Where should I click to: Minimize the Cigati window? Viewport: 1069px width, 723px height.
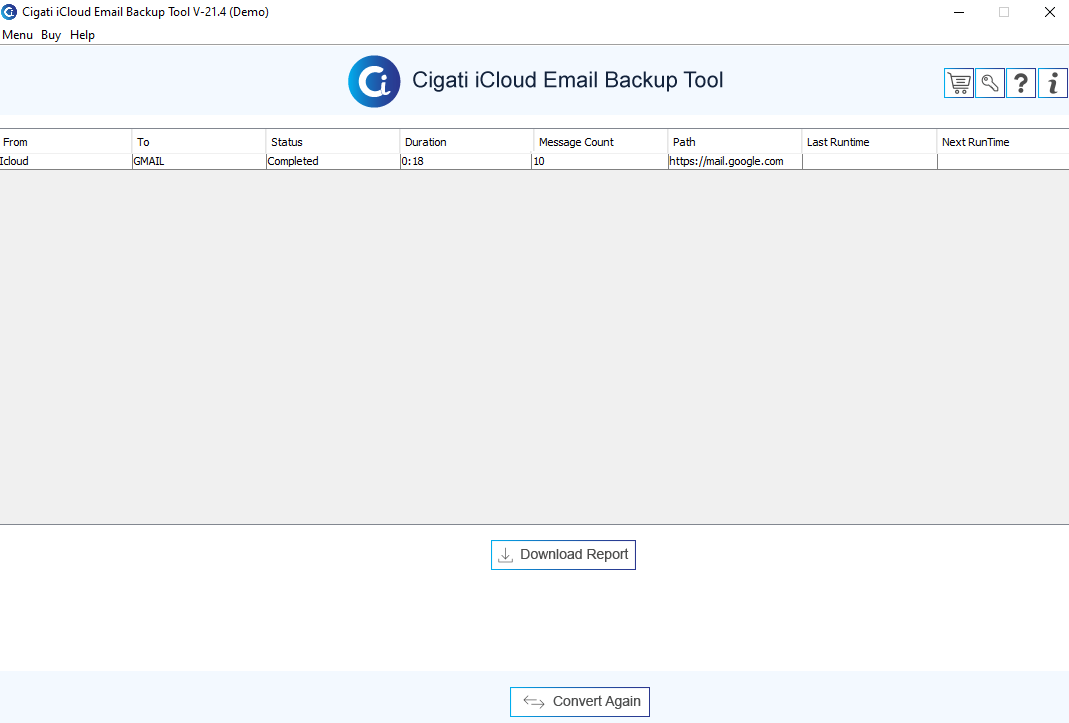point(959,12)
